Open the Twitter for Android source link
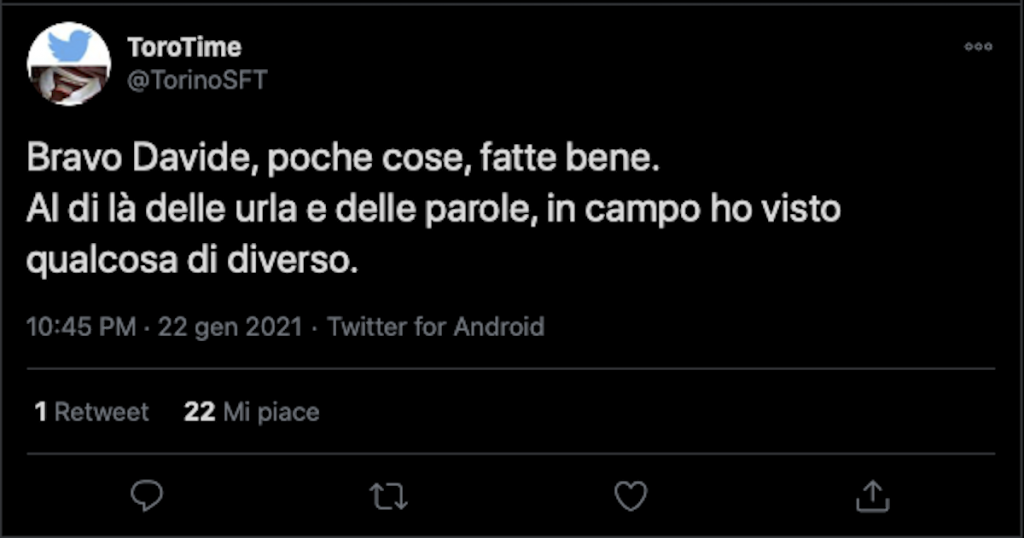 (436, 327)
